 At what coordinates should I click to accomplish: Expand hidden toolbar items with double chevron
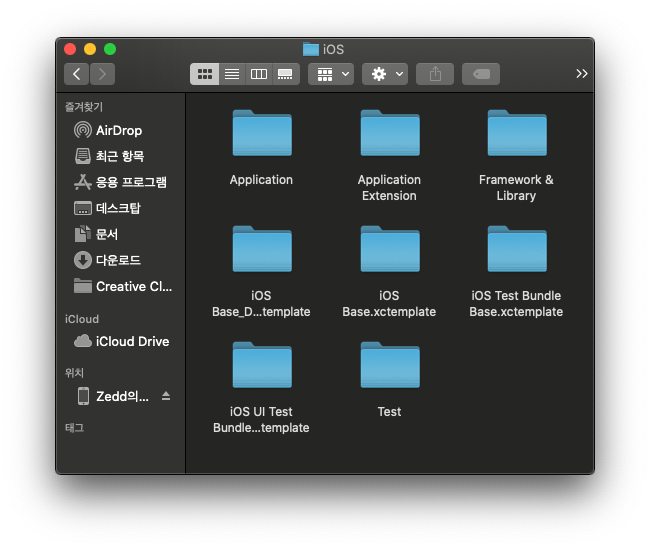click(x=582, y=74)
